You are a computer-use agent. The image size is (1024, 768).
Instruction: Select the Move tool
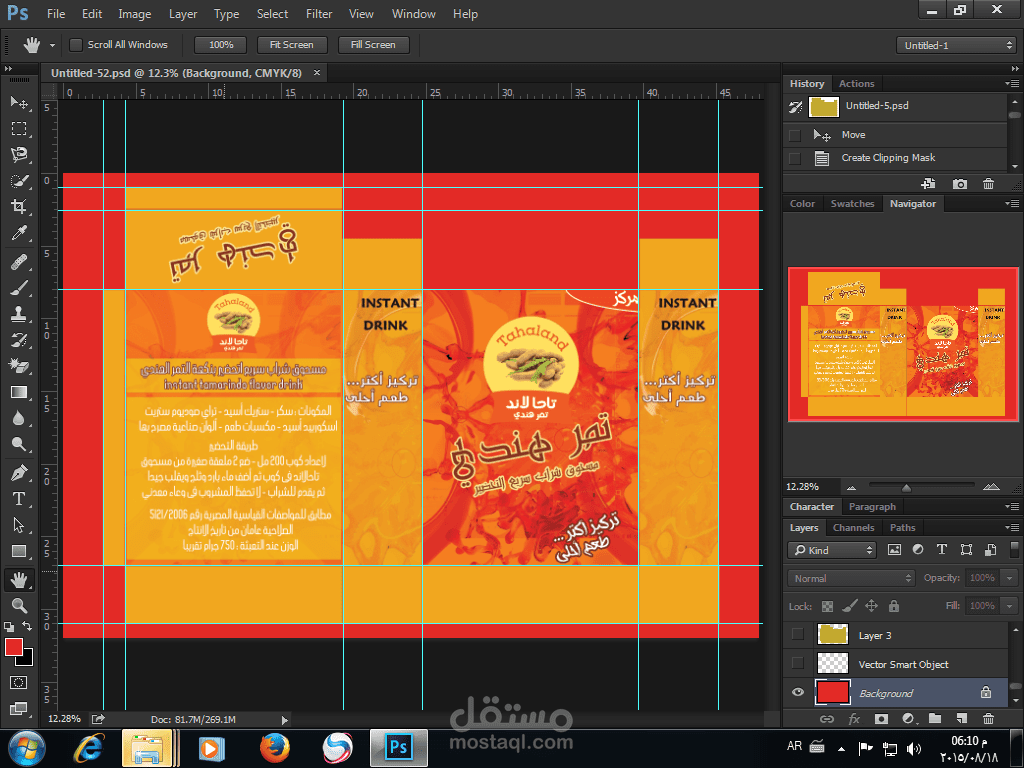[x=19, y=103]
